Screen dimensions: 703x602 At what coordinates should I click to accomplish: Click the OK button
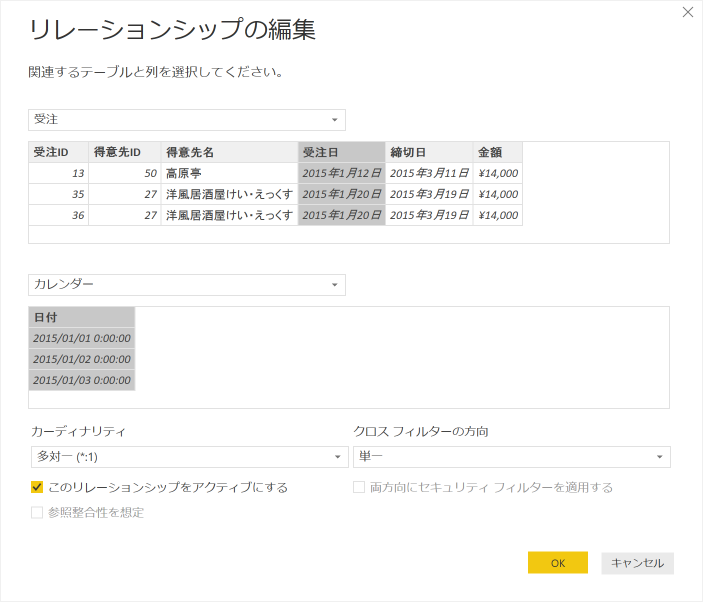point(558,563)
